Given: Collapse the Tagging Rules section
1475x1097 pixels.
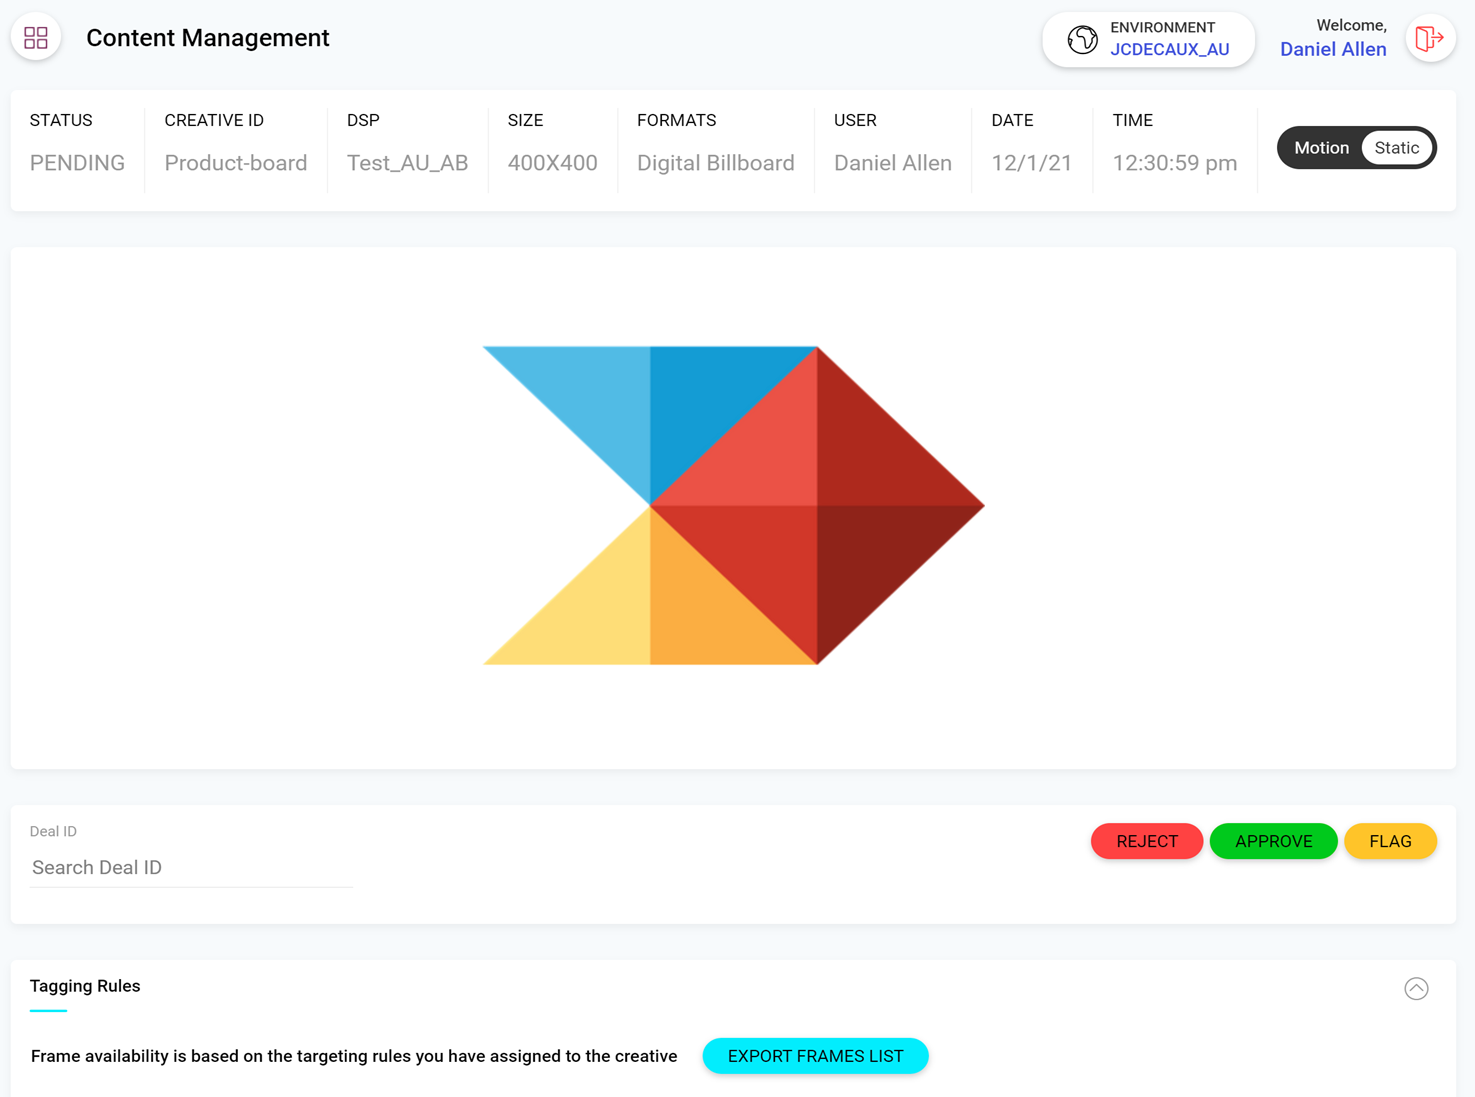Looking at the screenshot, I should click(1416, 988).
